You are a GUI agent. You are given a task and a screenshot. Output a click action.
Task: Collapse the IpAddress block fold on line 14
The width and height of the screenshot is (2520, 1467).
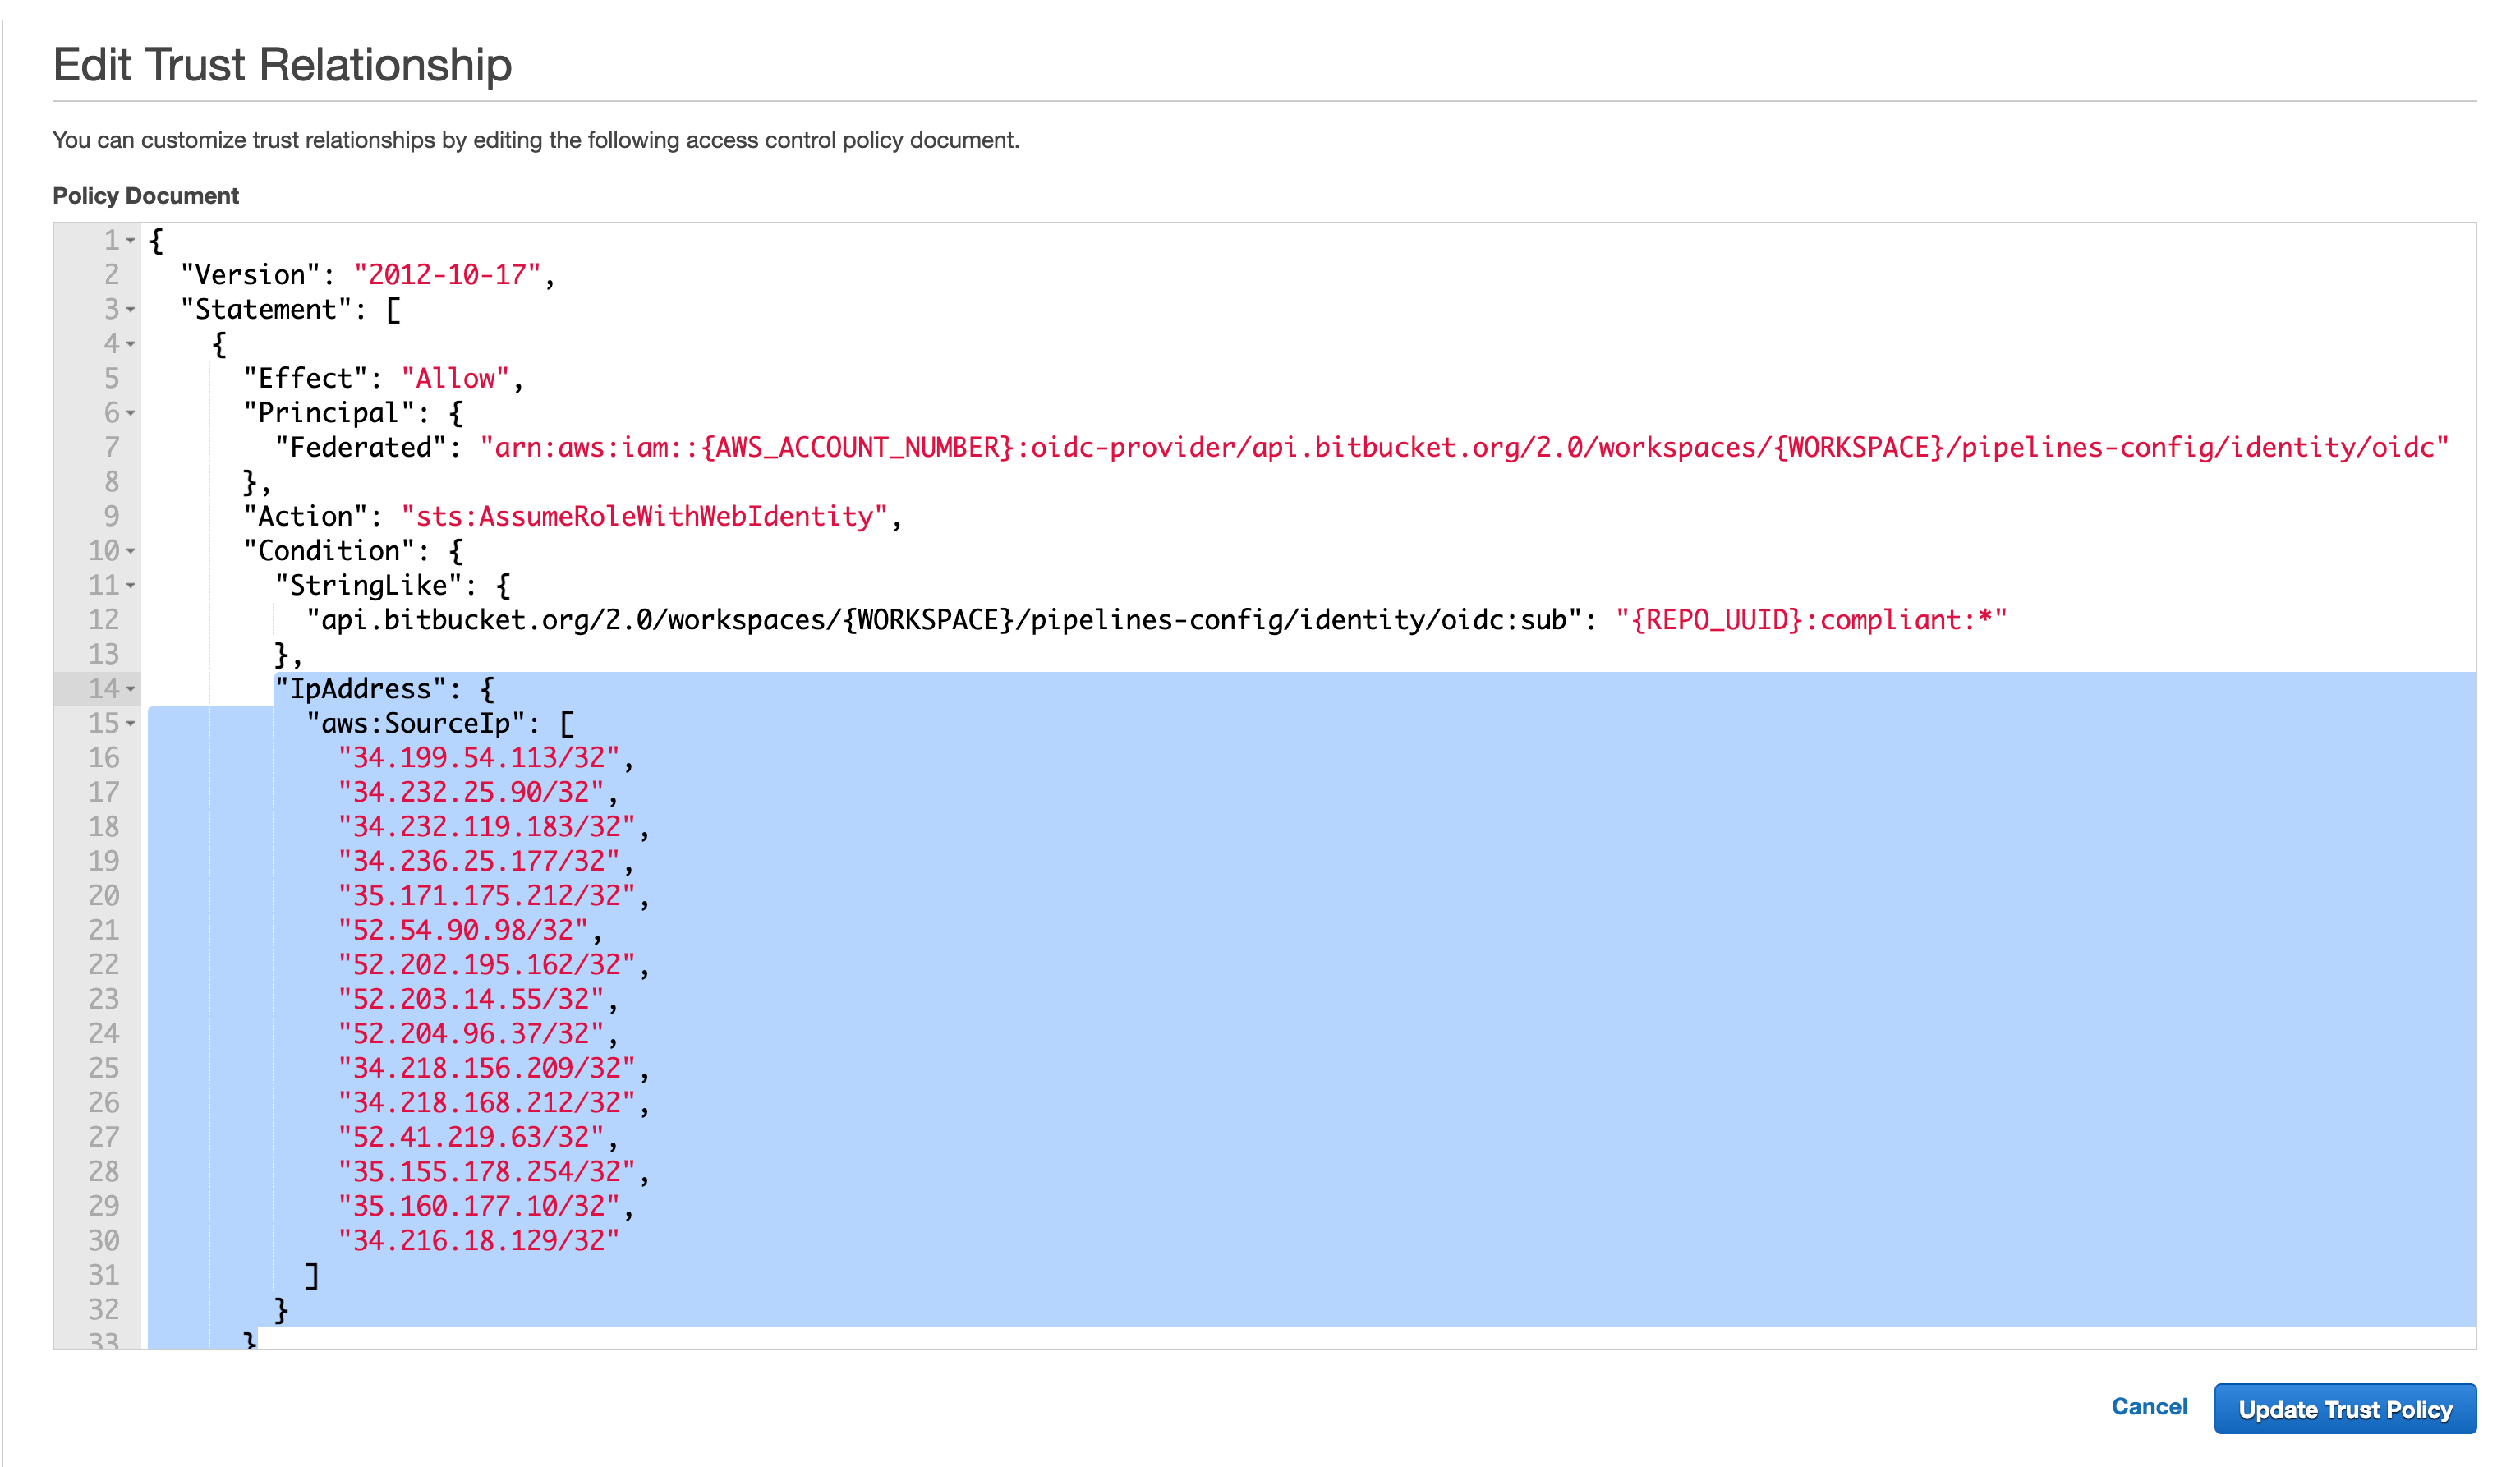pyautogui.click(x=131, y=690)
